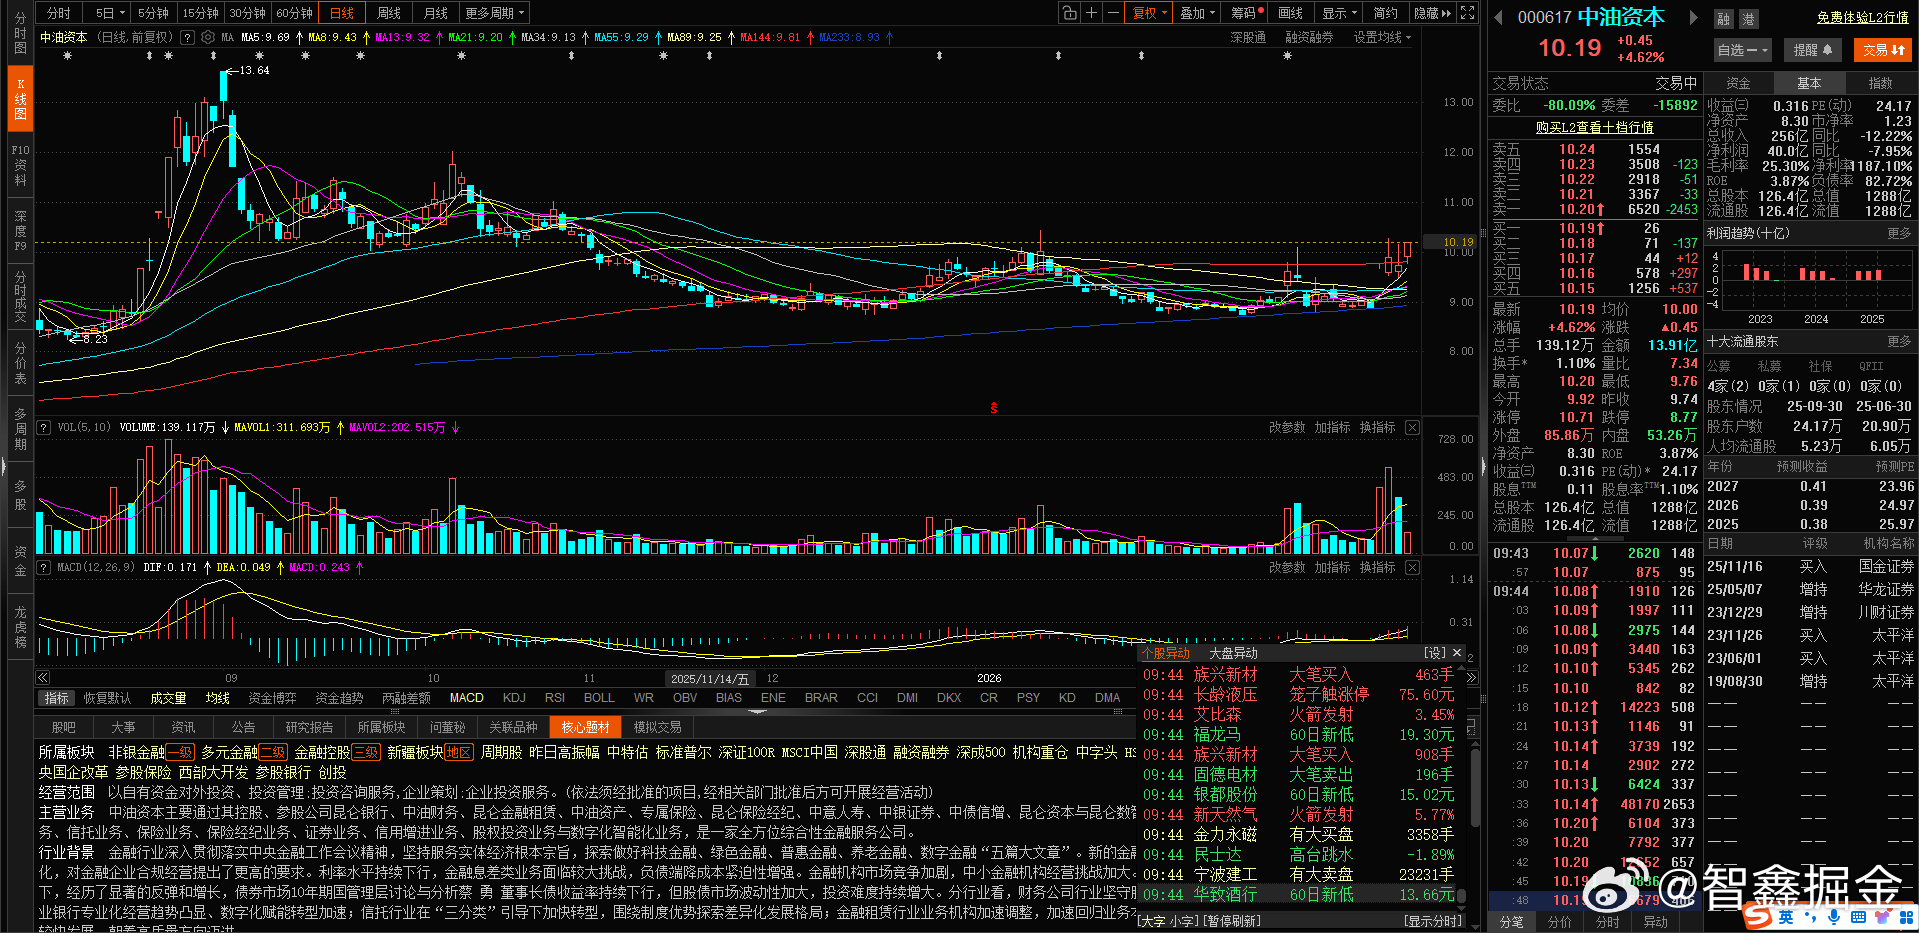The image size is (1919, 933).
Task: Close the 个股异动 popup panel
Action: [x=1457, y=653]
